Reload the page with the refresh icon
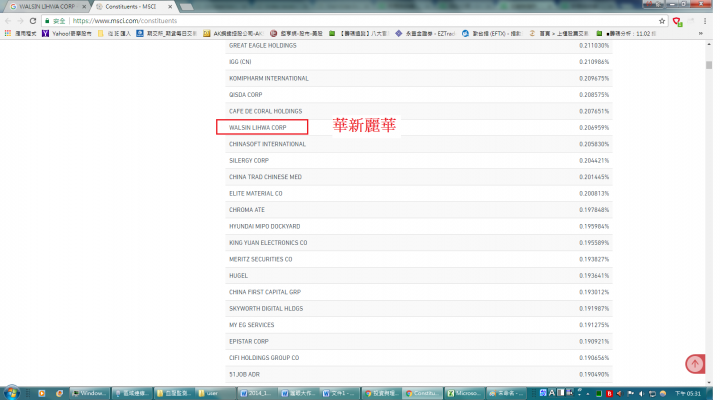Screen dimensions: 720x400 (x=33, y=21)
